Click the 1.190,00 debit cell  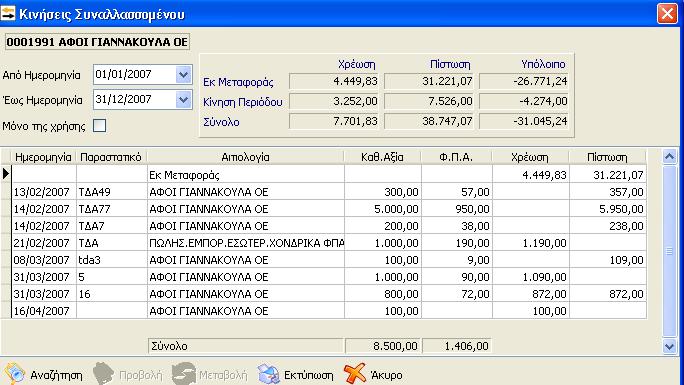tap(530, 243)
